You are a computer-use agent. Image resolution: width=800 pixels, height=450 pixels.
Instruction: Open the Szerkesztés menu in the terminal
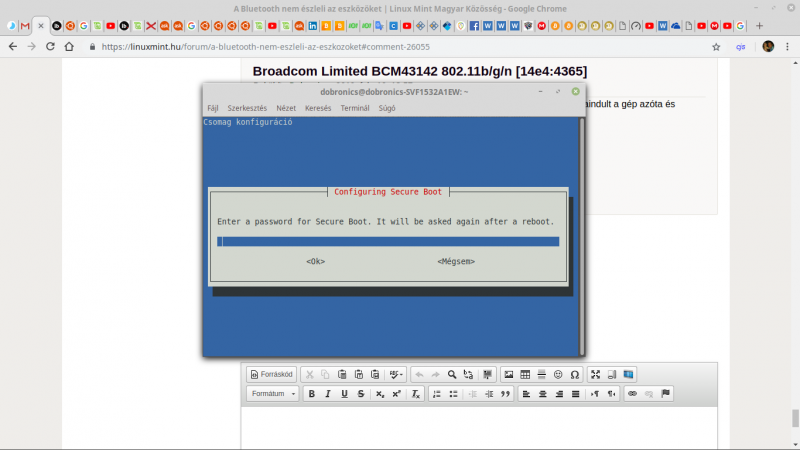tap(247, 108)
